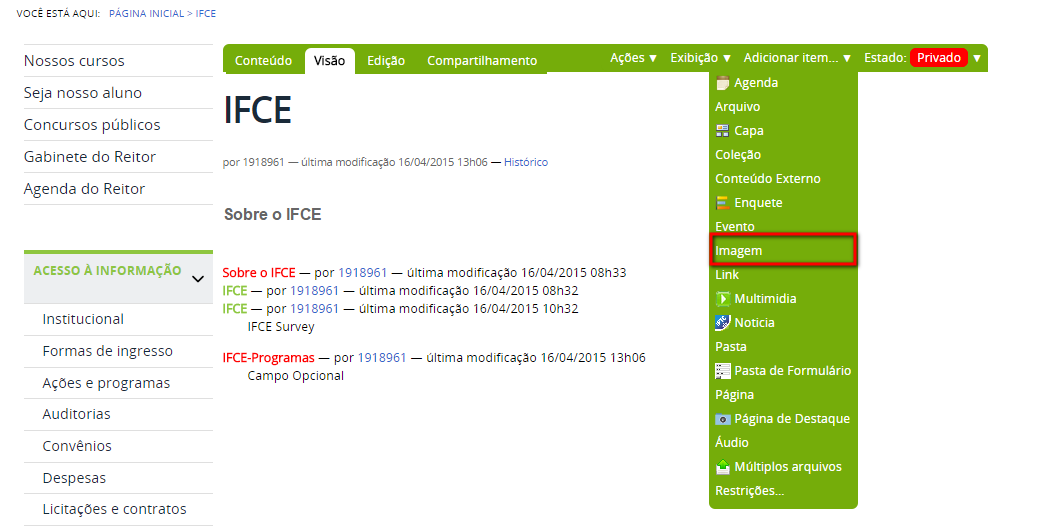Open IFCE item modified at 08h32

coord(235,290)
